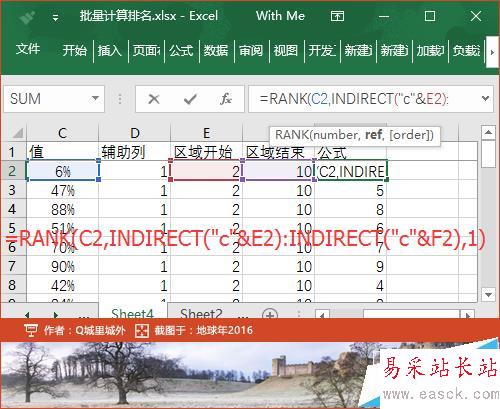Open the ribbon display options icon
500x409 pixels.
337,16
